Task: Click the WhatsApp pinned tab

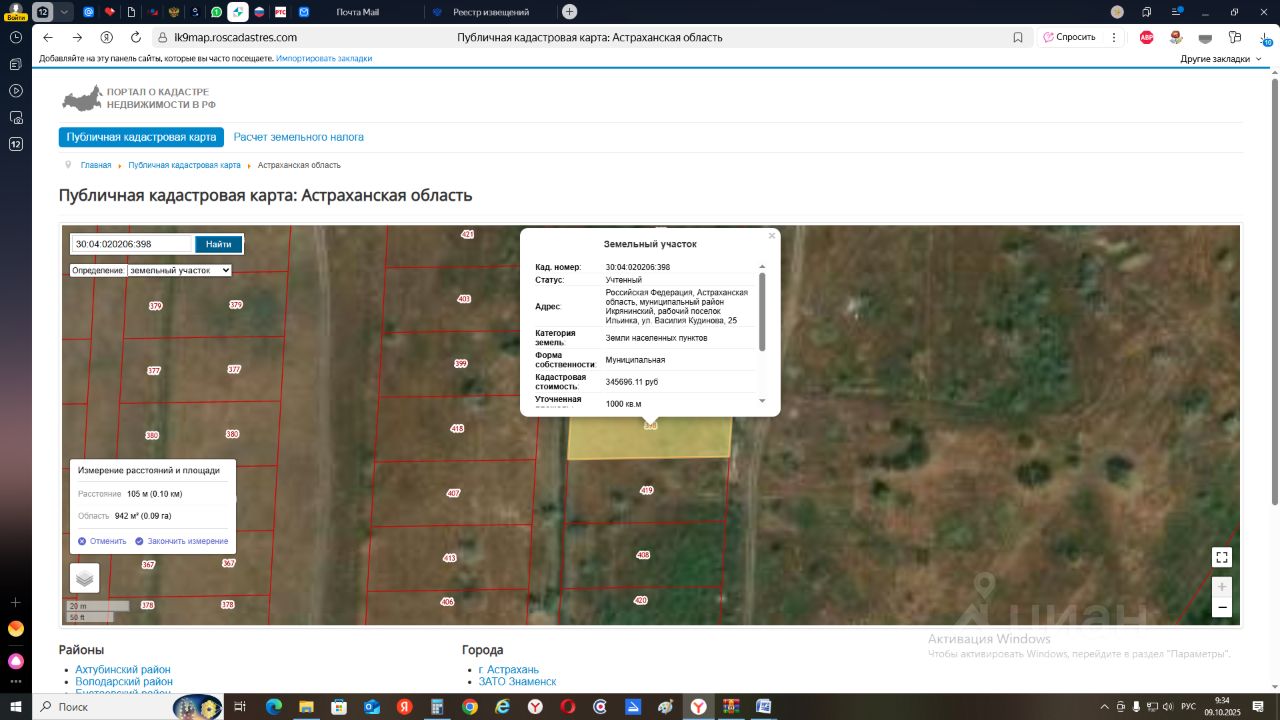Action: click(x=216, y=12)
